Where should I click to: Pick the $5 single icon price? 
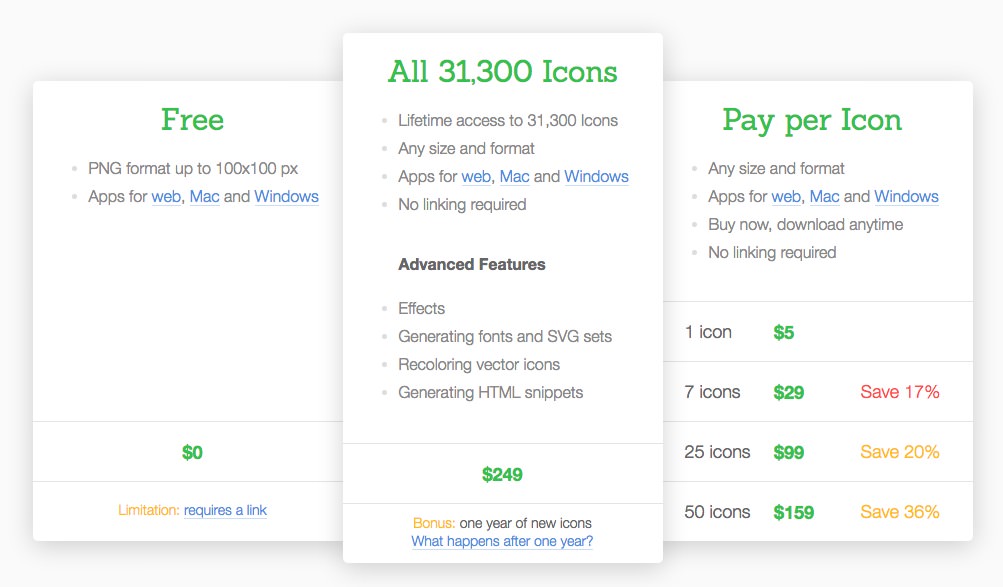pyautogui.click(x=784, y=333)
